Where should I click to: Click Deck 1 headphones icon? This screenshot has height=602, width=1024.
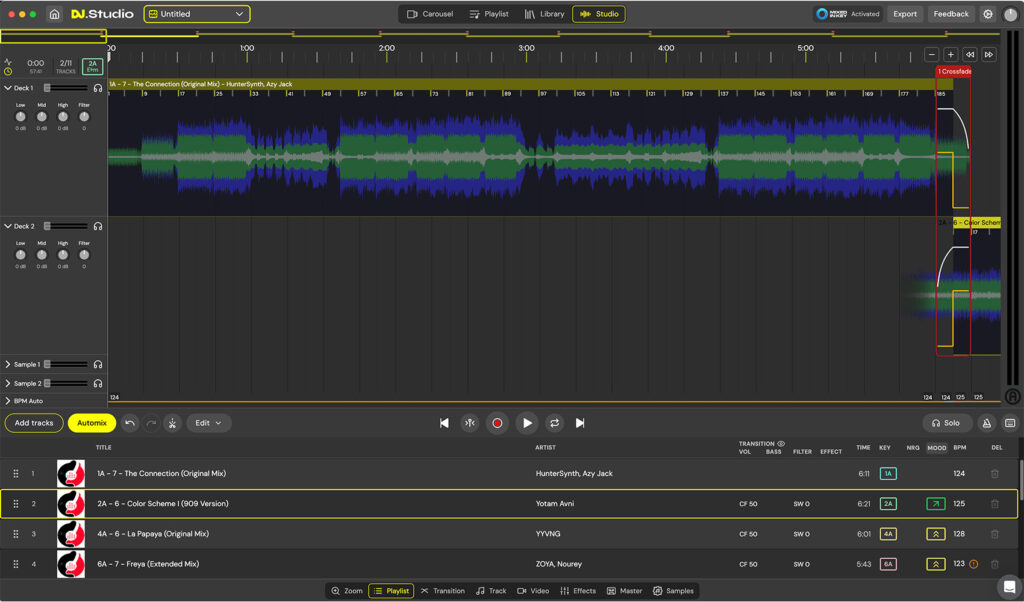[98, 88]
